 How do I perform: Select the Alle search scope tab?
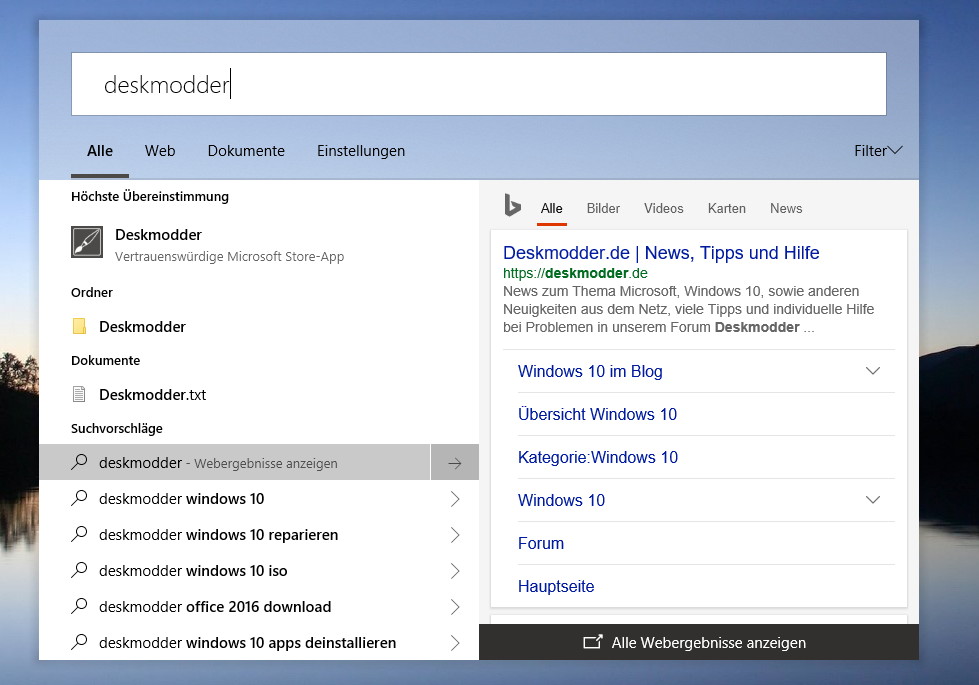[x=100, y=150]
